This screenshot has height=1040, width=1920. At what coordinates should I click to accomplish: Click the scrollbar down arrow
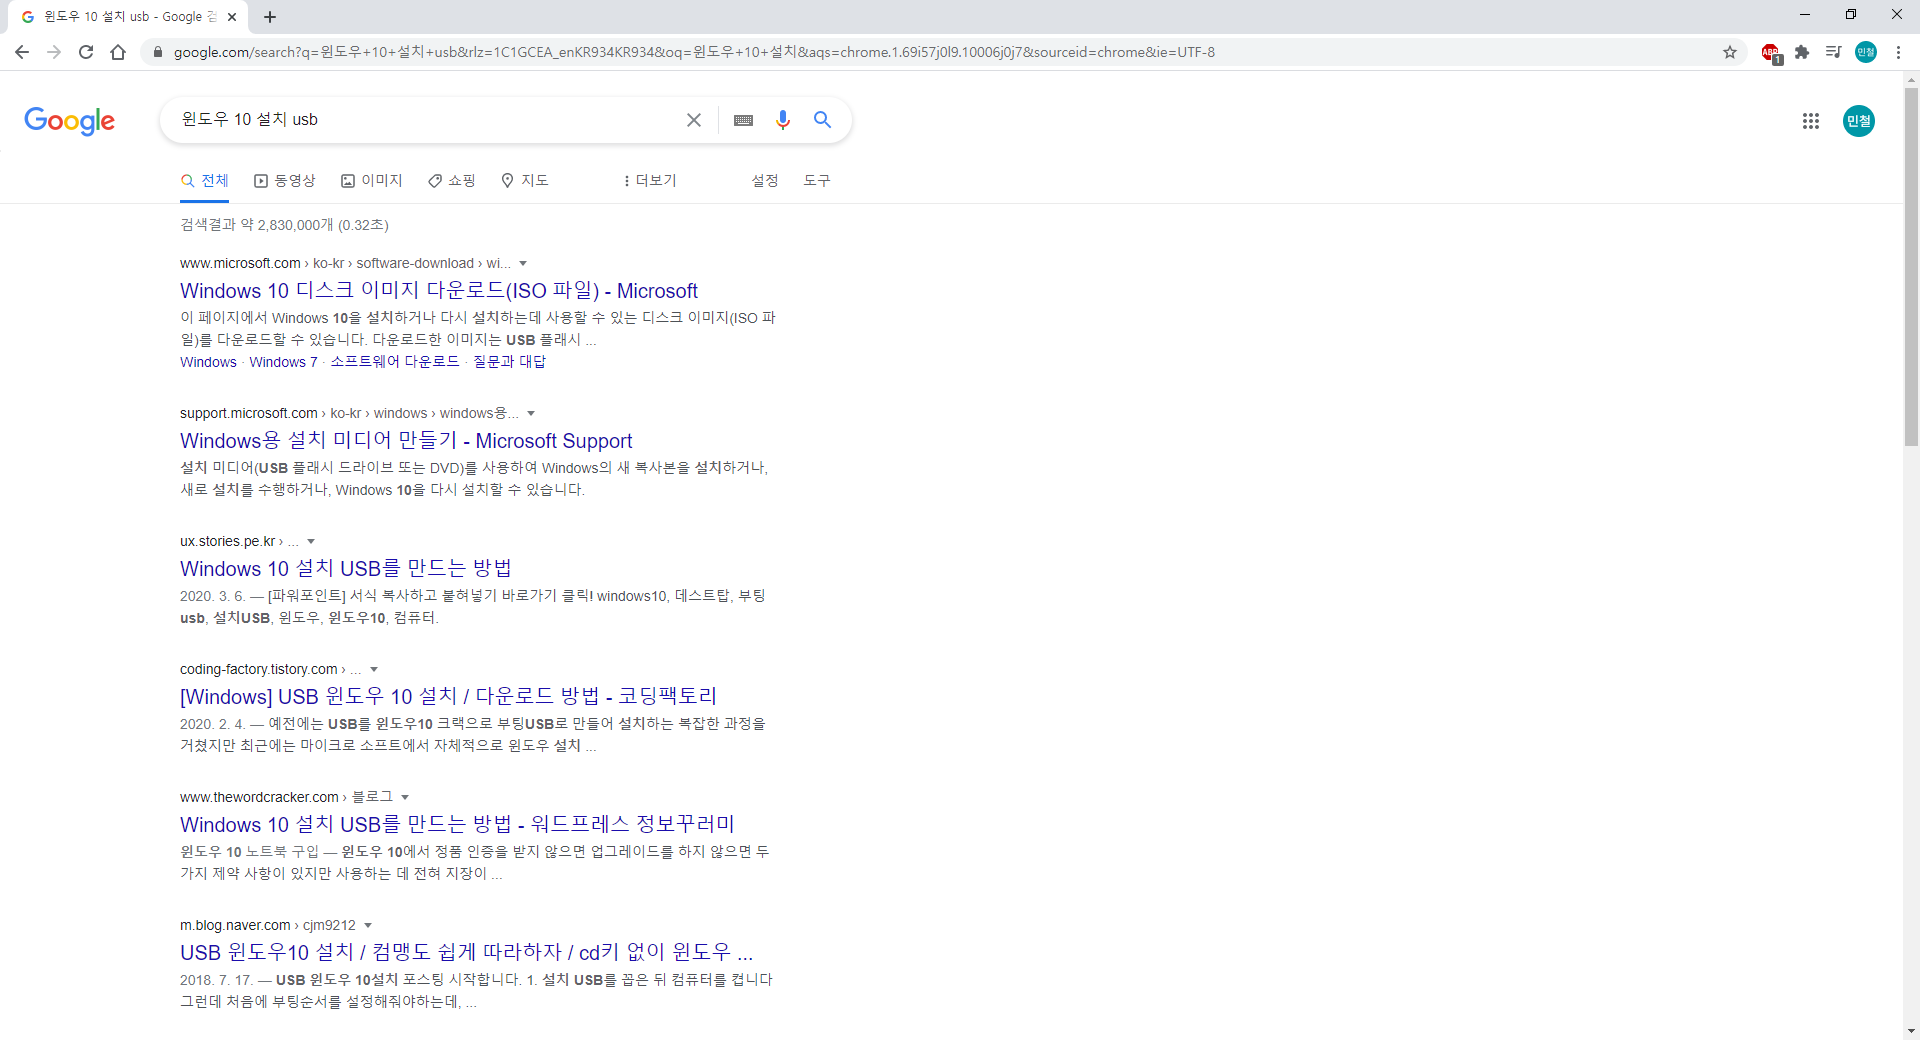click(x=1911, y=1031)
